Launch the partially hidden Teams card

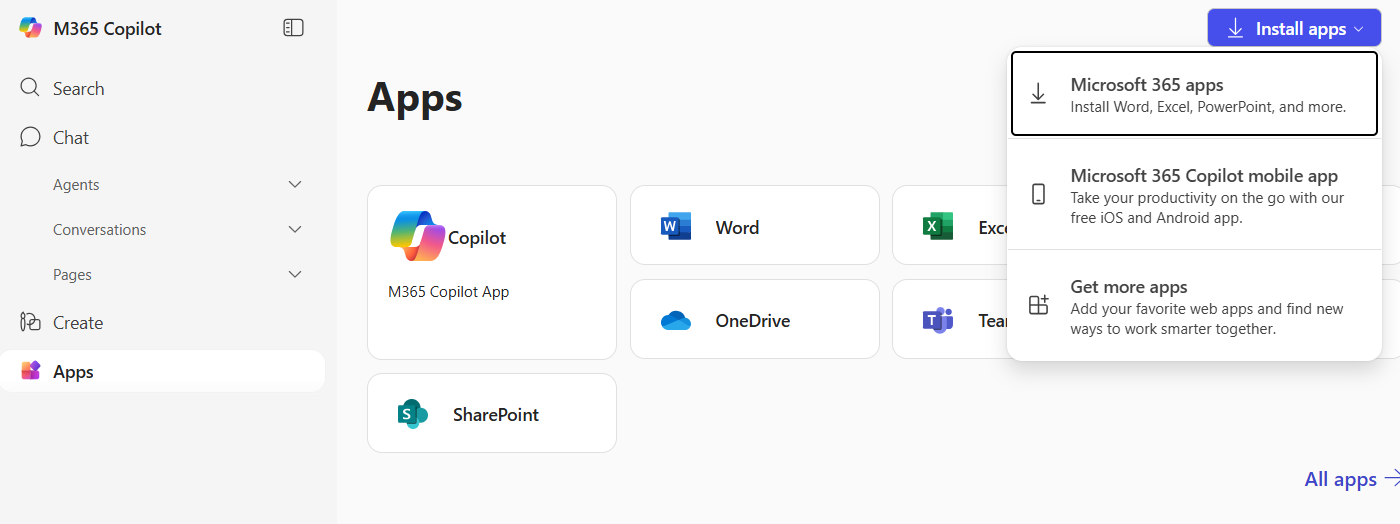point(949,320)
